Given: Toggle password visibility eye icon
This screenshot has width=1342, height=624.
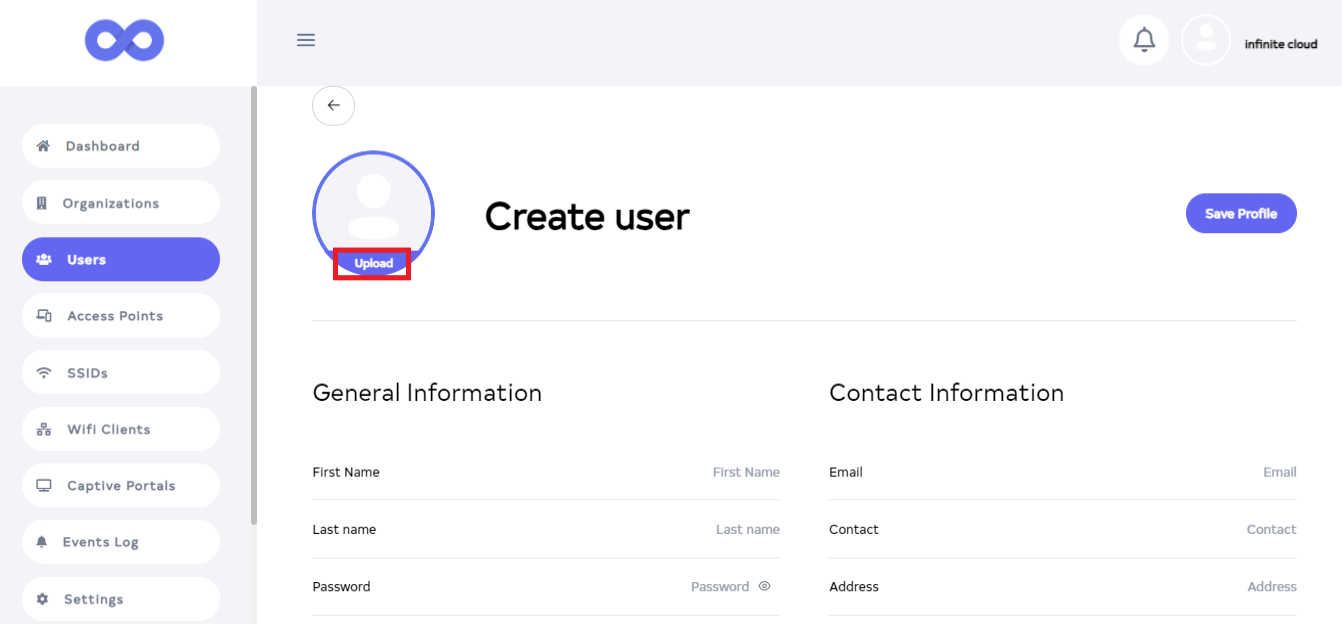Looking at the screenshot, I should click(x=764, y=587).
